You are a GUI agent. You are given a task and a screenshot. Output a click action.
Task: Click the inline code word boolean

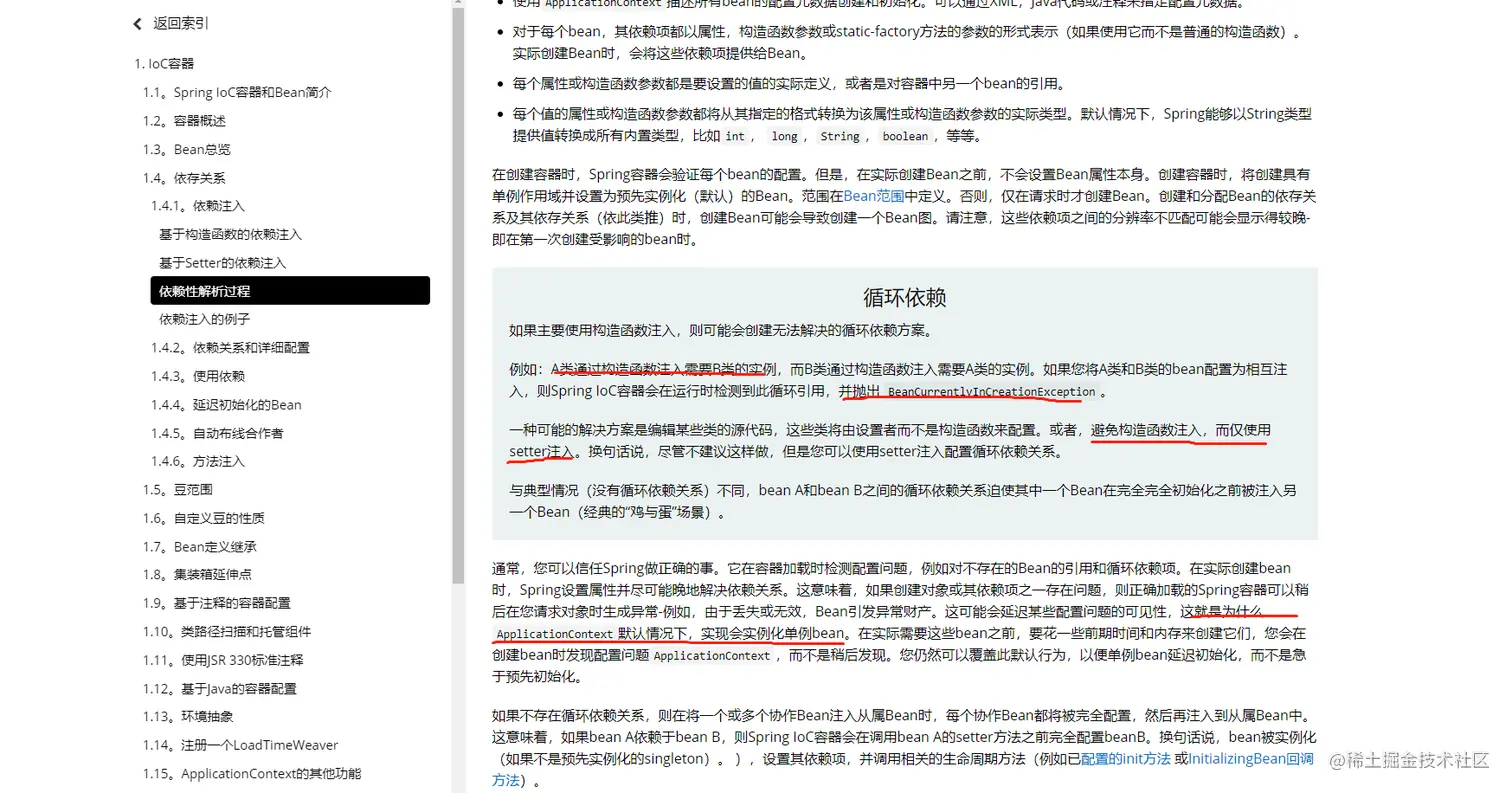coord(905,137)
